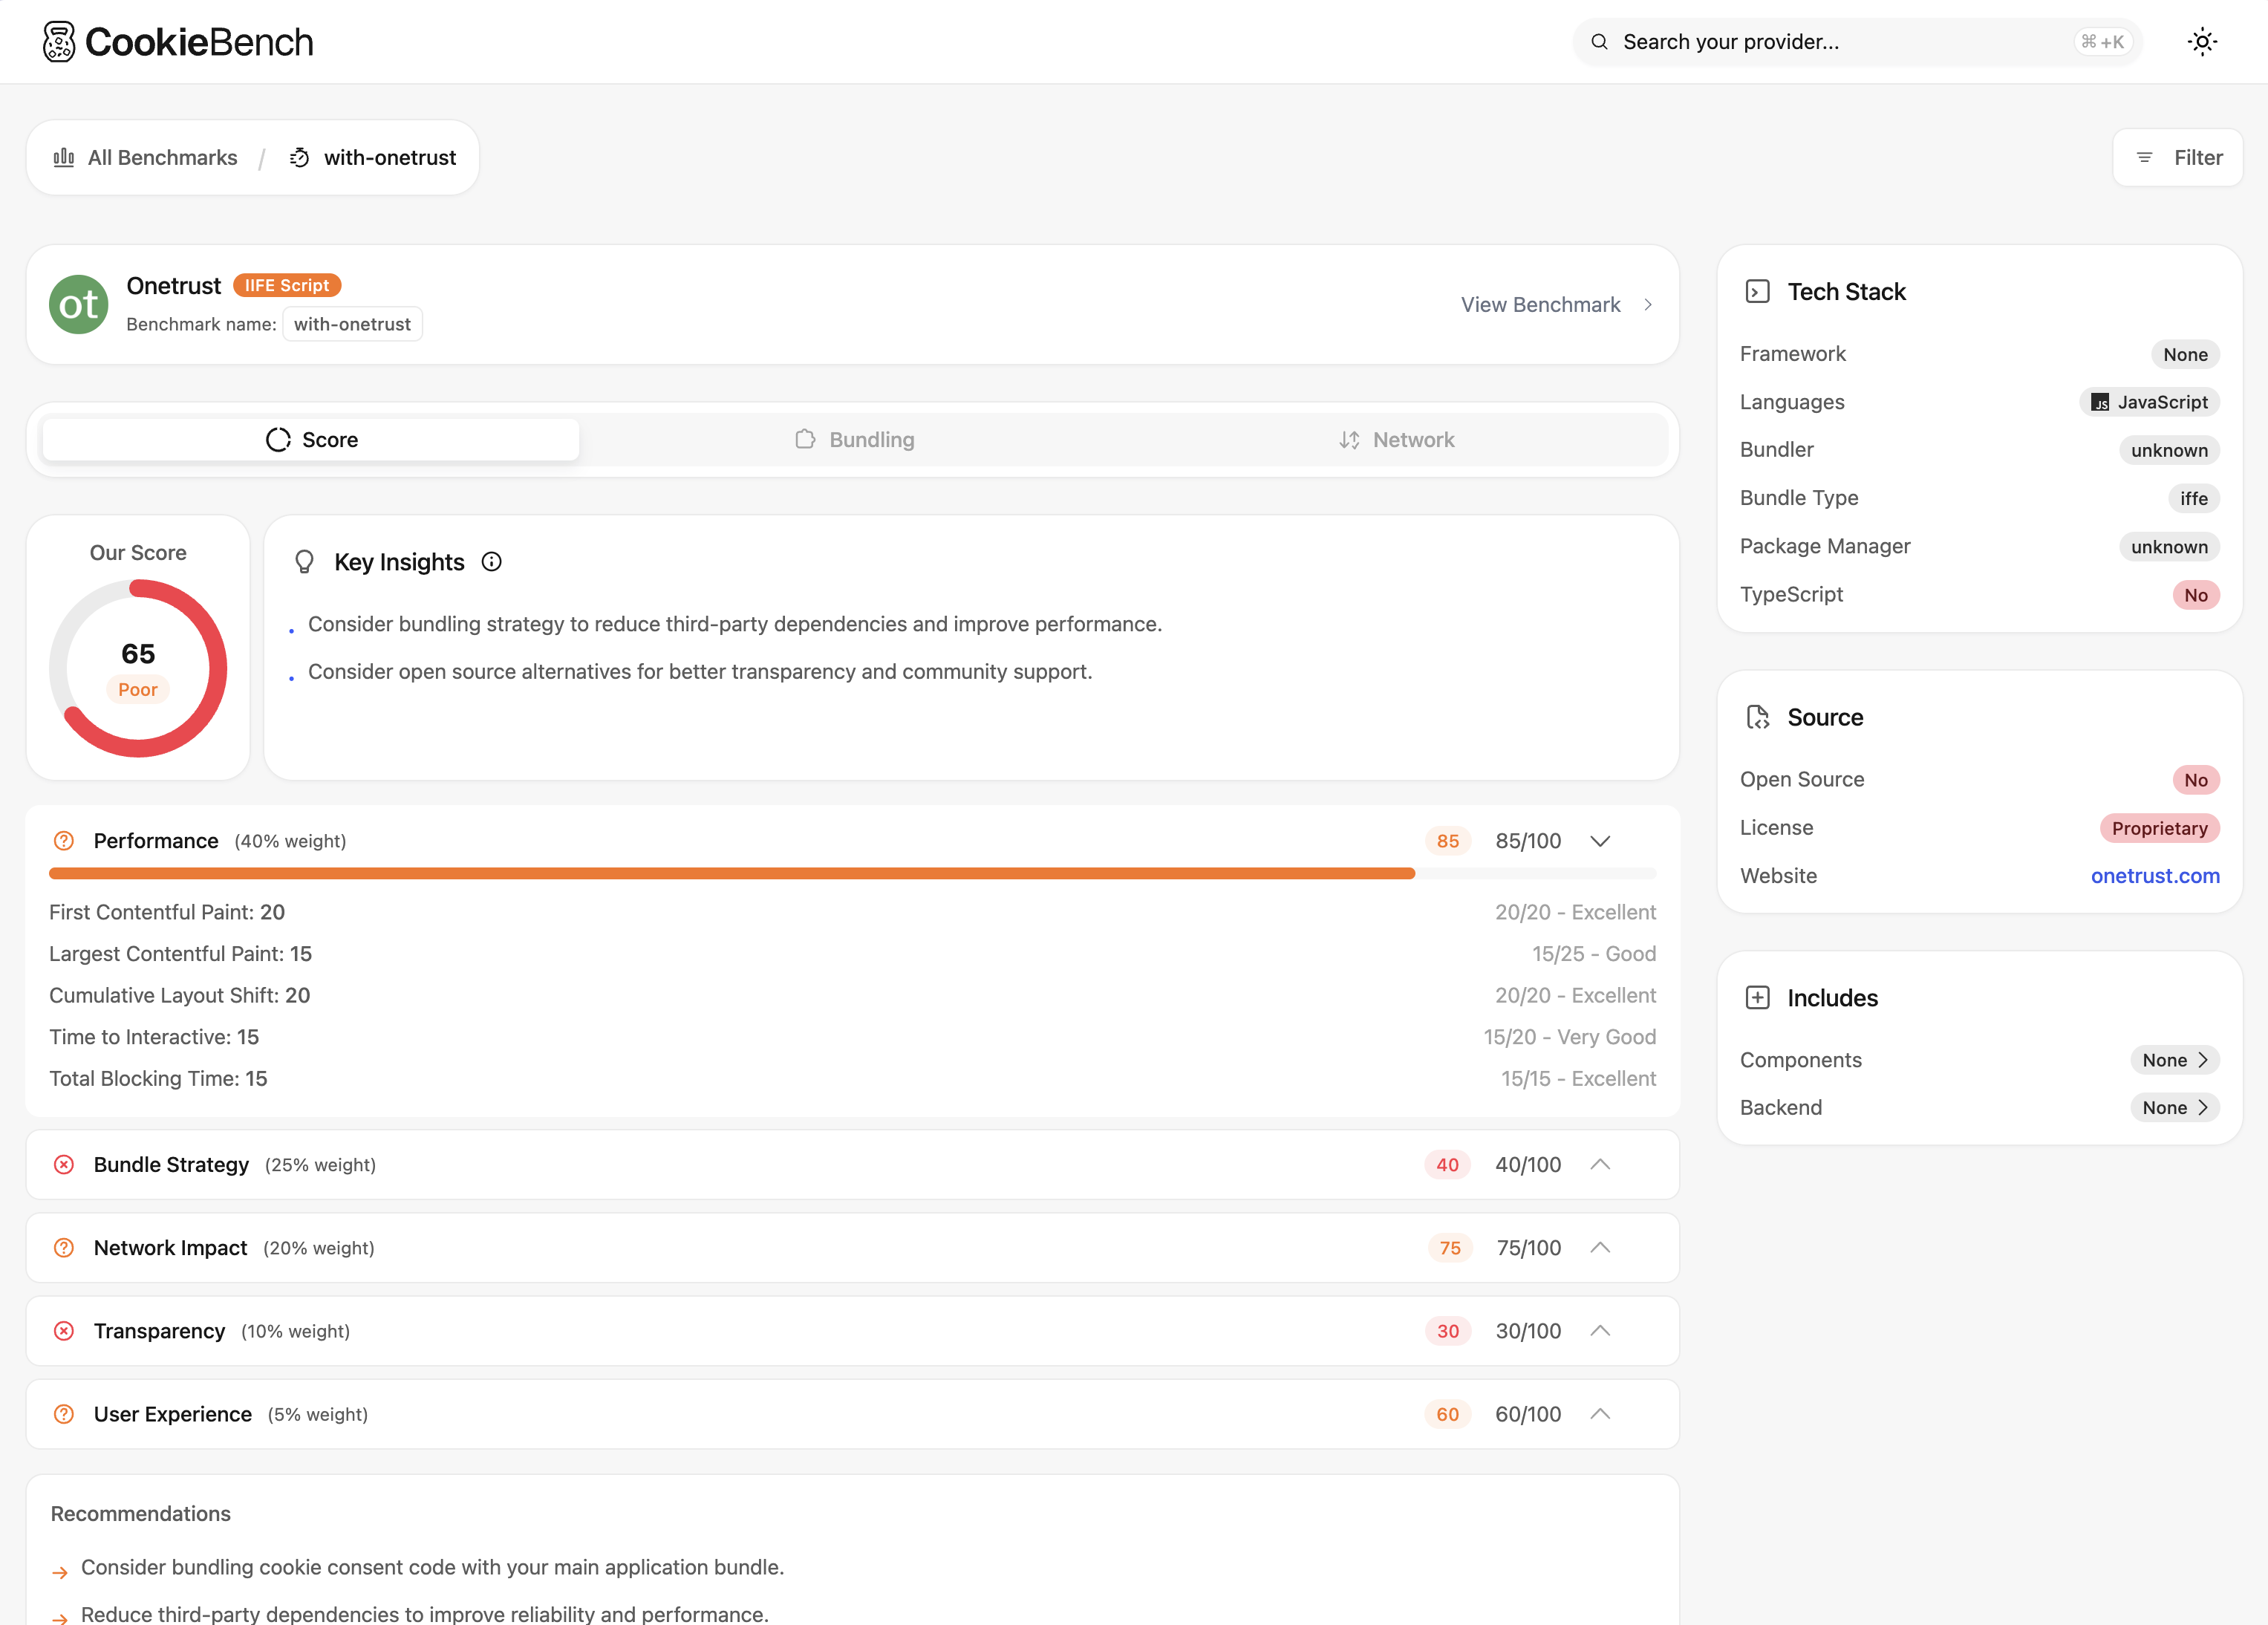Focus the Search your provider field
Image resolution: width=2268 pixels, height=1625 pixels.
pos(1857,42)
